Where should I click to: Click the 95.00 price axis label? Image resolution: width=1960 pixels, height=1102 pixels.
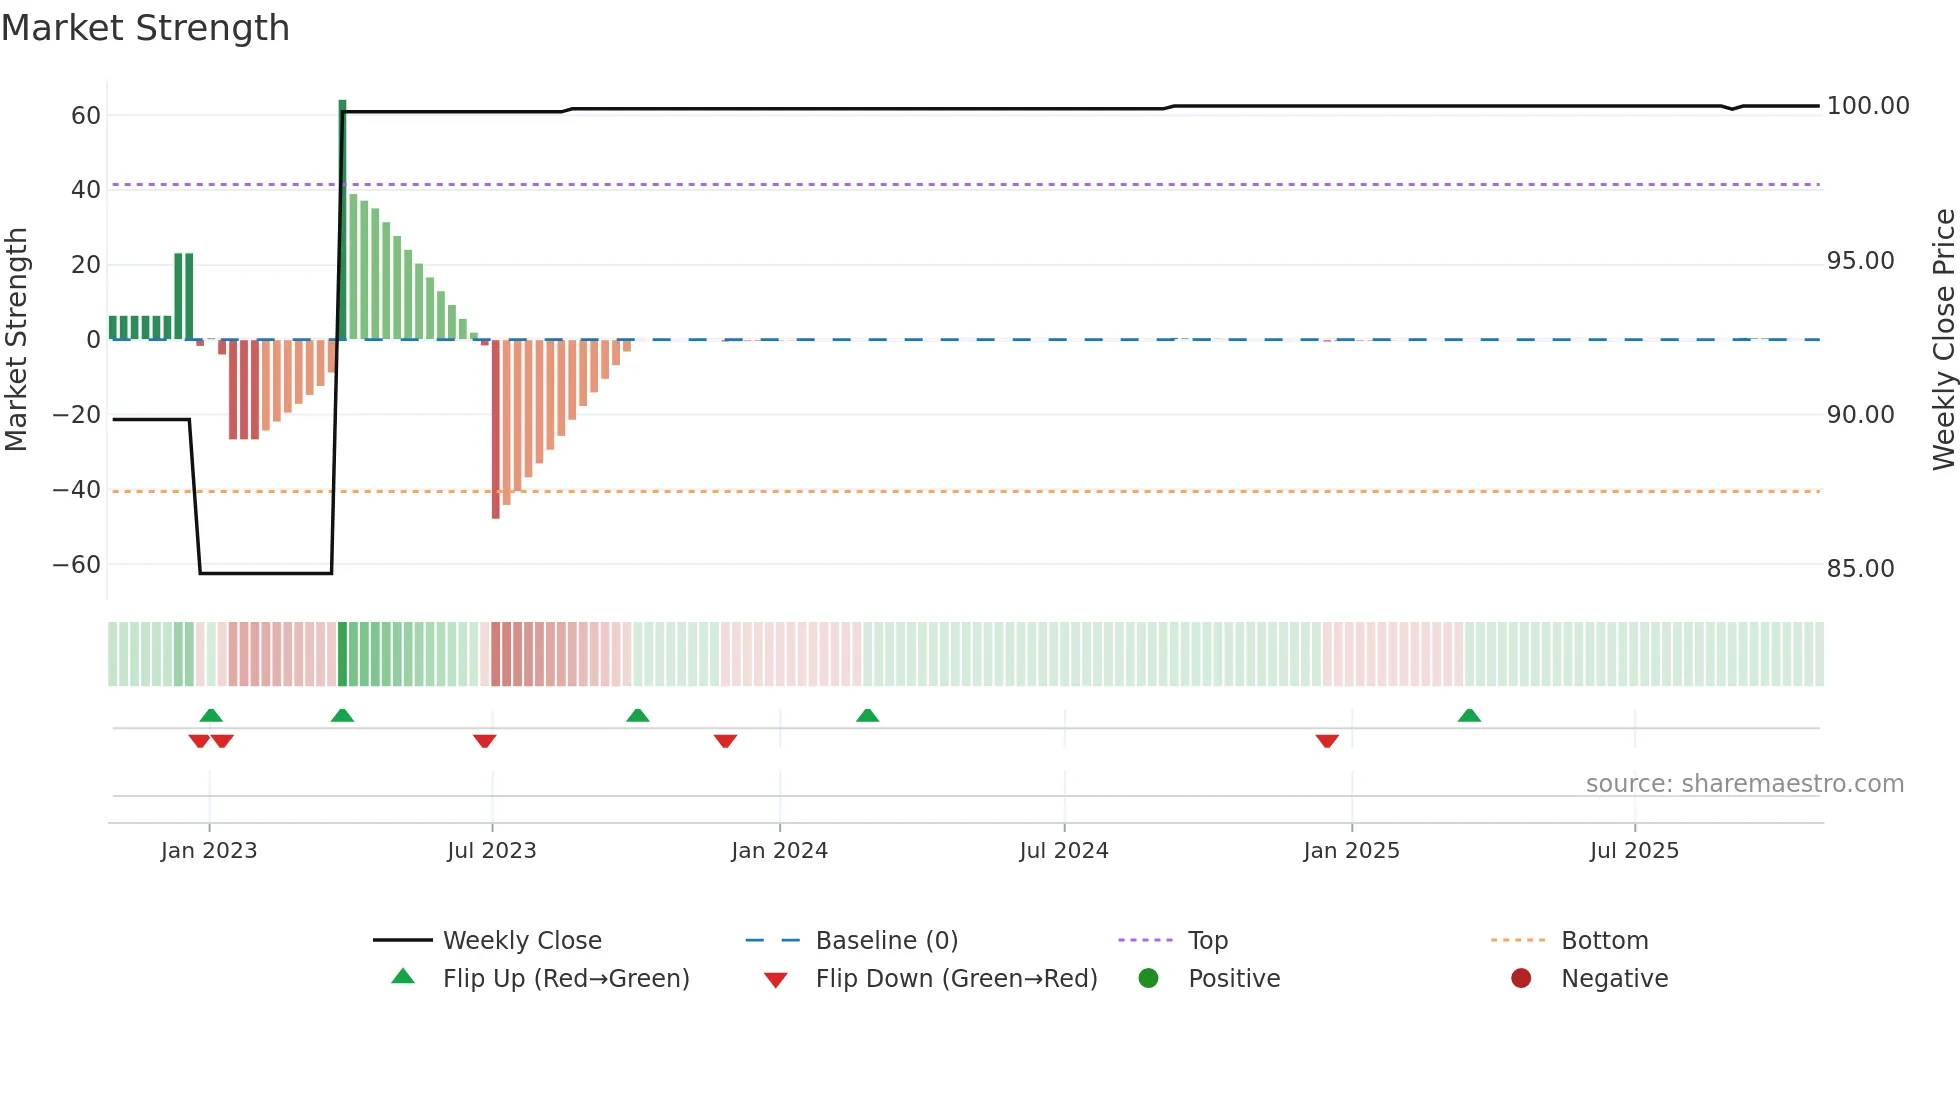1860,261
